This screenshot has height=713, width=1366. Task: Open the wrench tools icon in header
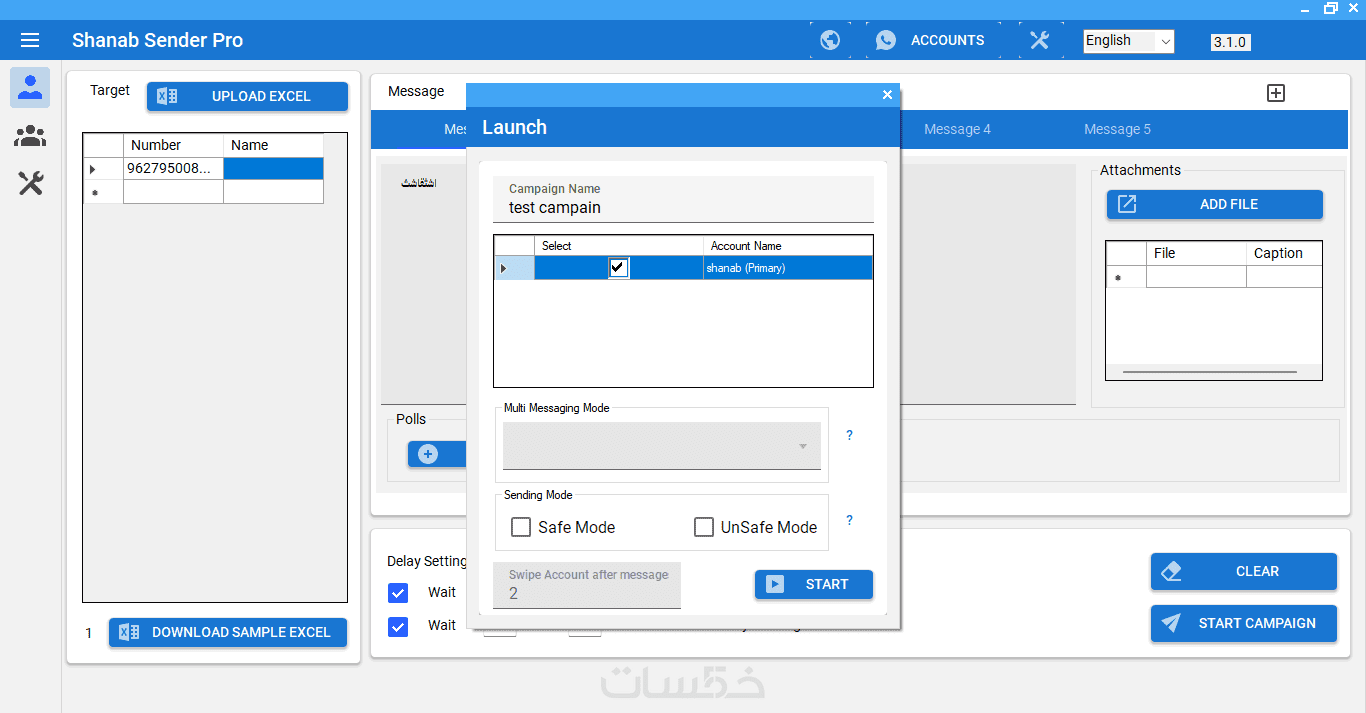[1040, 40]
